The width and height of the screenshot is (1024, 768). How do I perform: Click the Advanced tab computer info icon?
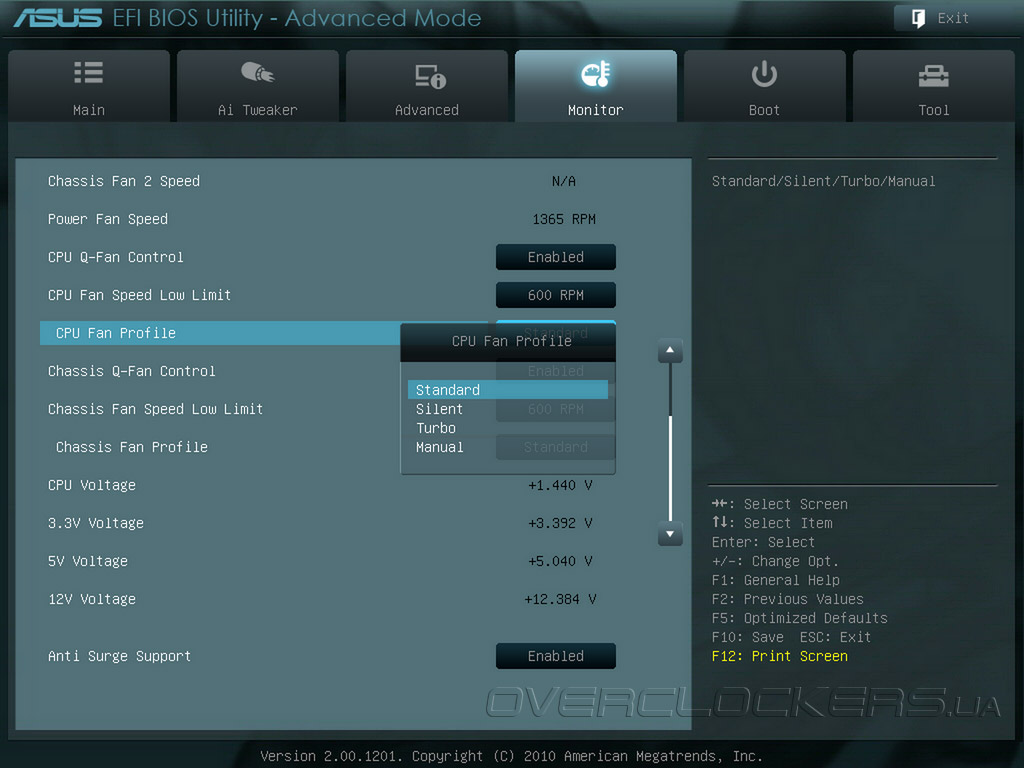pos(430,76)
